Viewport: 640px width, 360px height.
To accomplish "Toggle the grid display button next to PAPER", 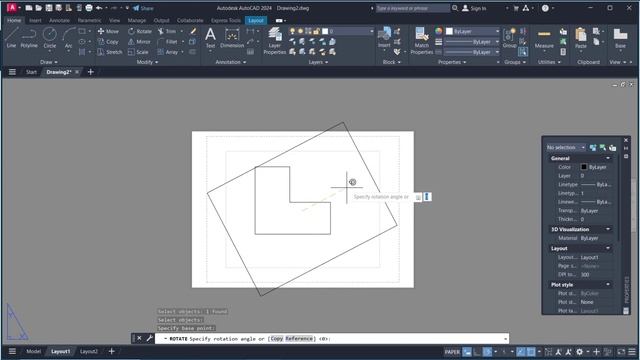I will pos(467,351).
